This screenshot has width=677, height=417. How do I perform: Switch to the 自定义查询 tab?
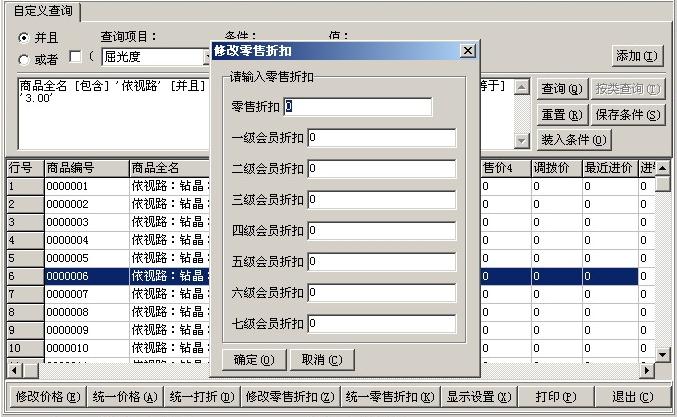[40, 9]
